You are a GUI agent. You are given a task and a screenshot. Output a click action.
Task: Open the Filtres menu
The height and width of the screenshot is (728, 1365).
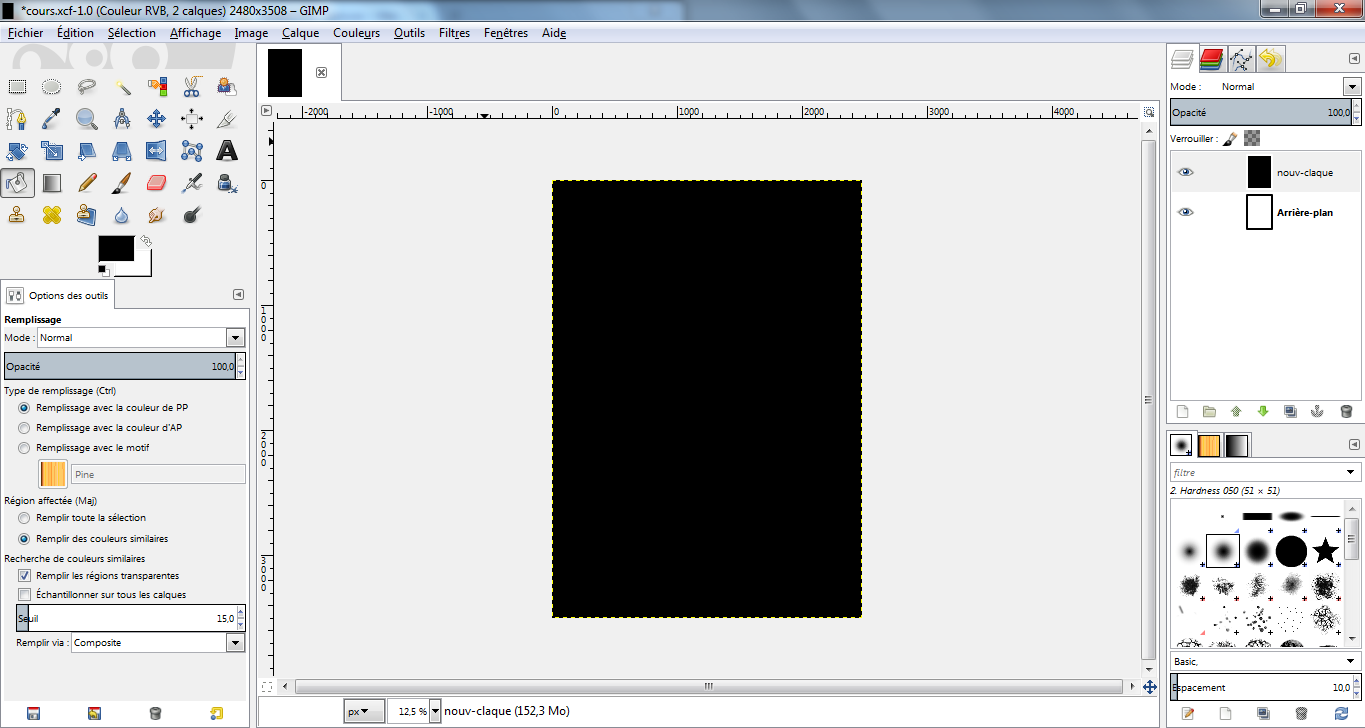[454, 33]
